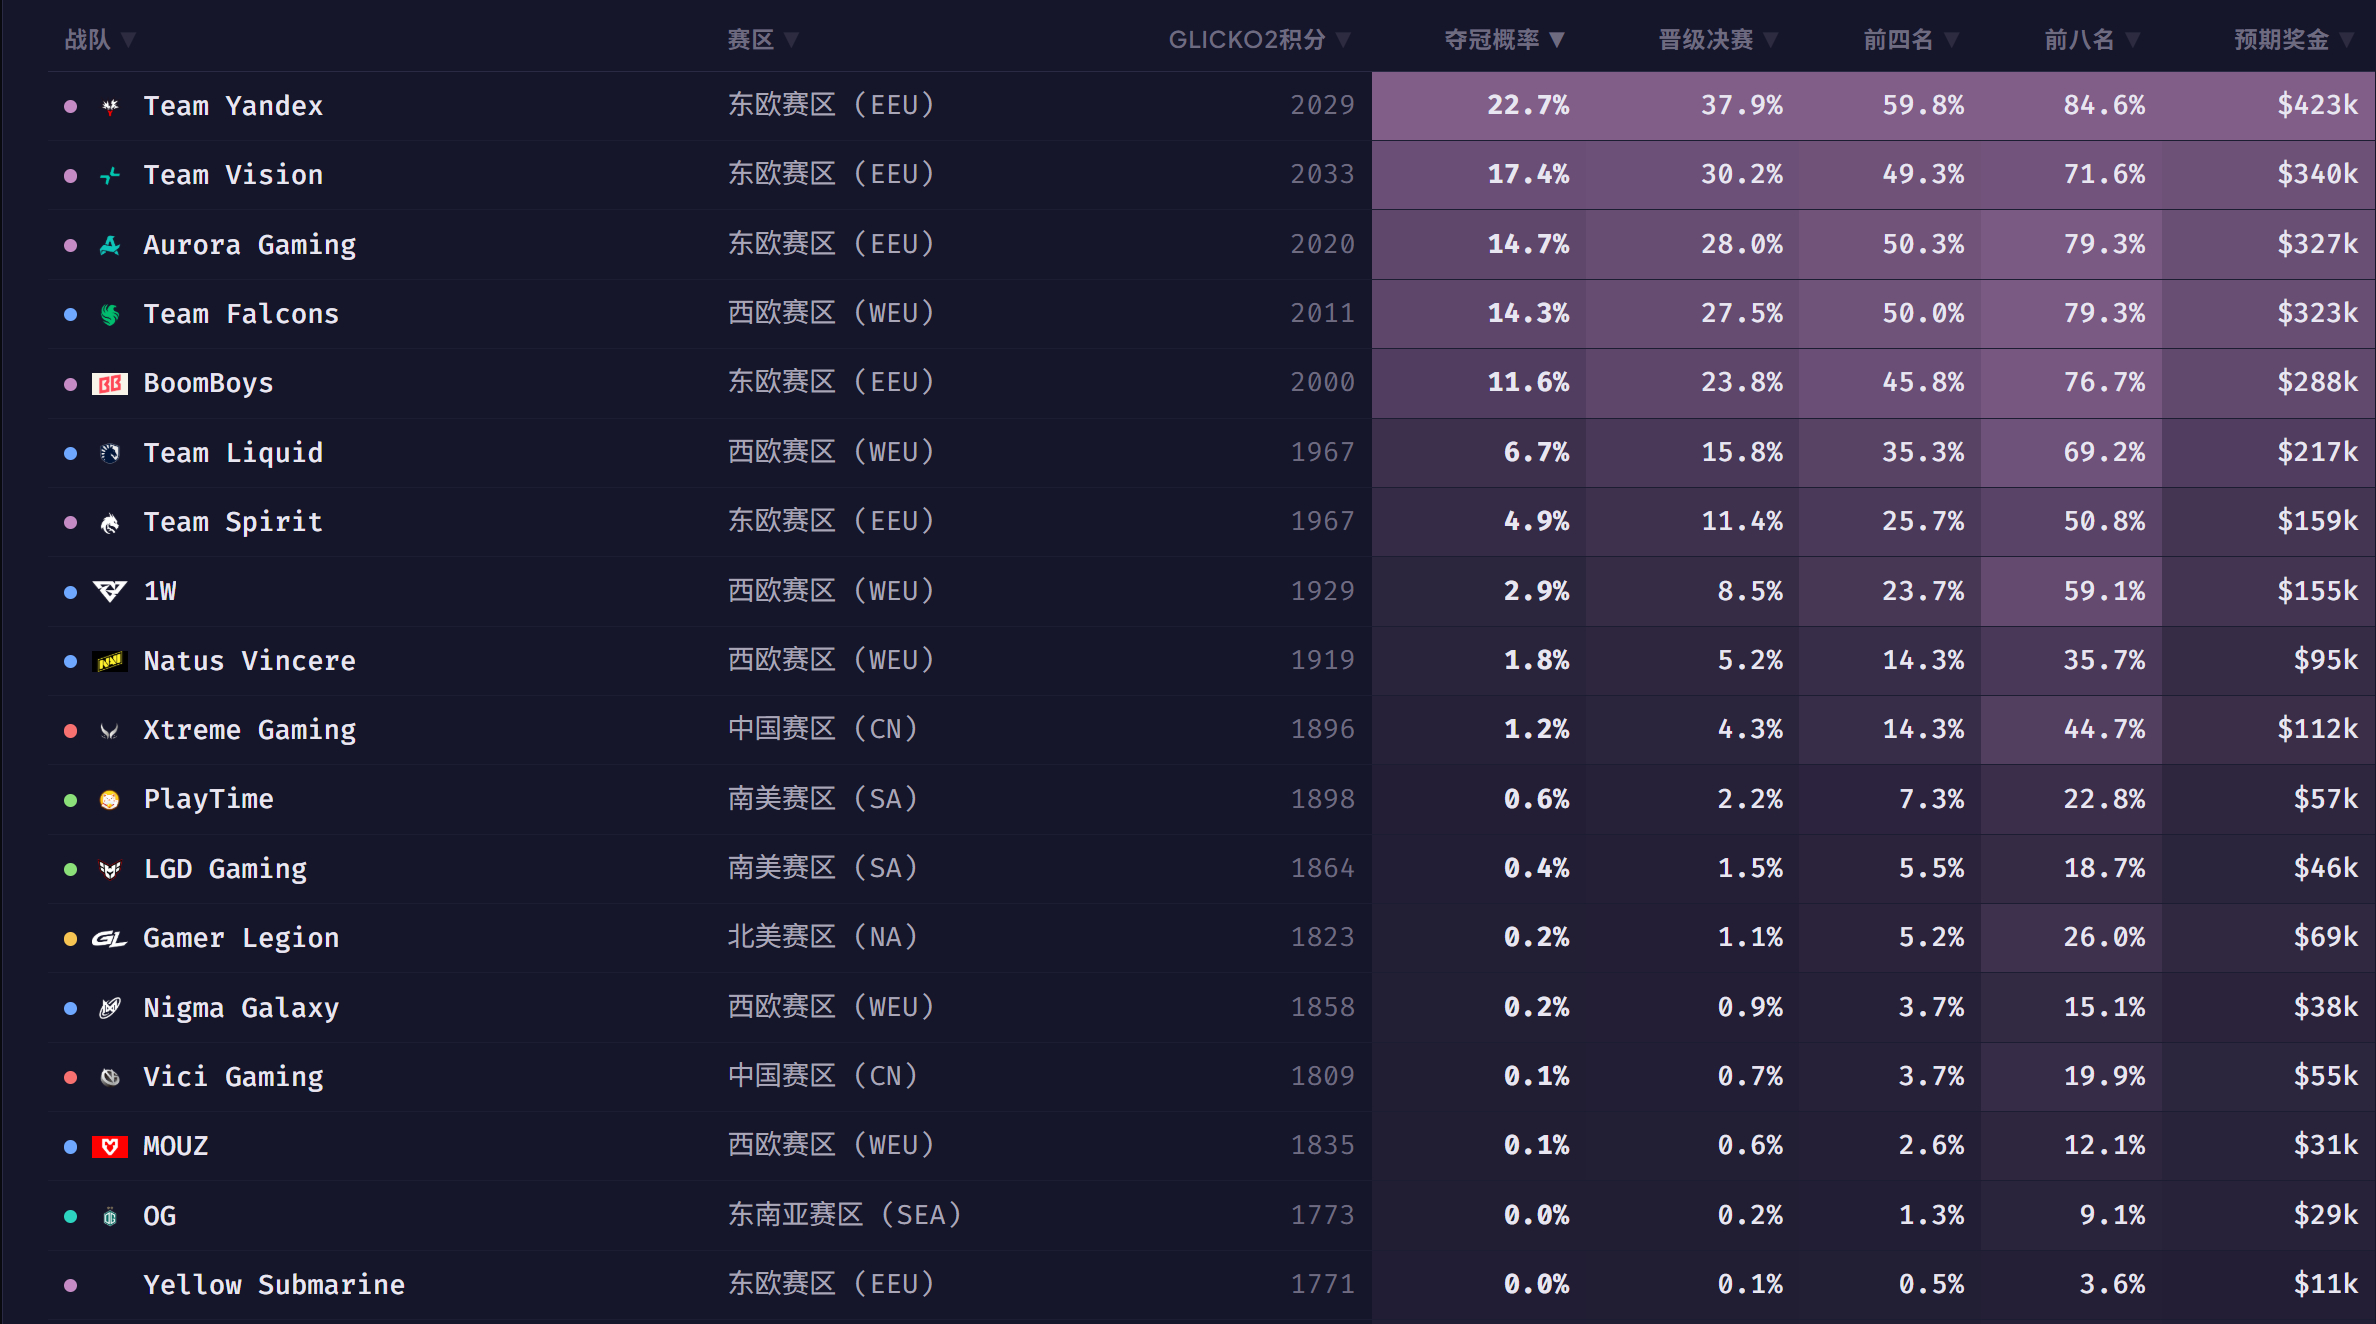Click the green region dot beside PlayTime

[70, 800]
